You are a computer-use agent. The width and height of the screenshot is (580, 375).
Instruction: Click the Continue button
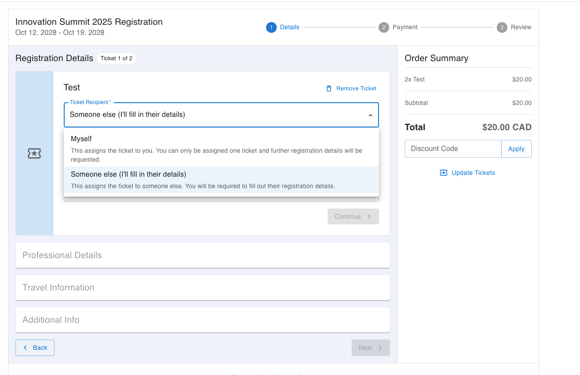(x=353, y=216)
